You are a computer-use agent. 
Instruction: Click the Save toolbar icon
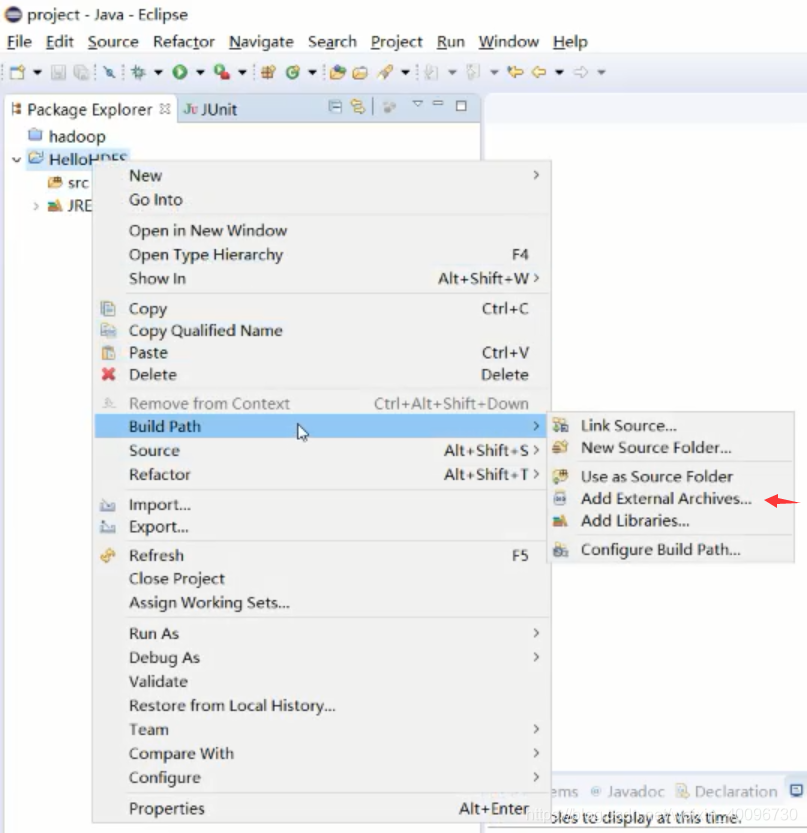(58, 72)
